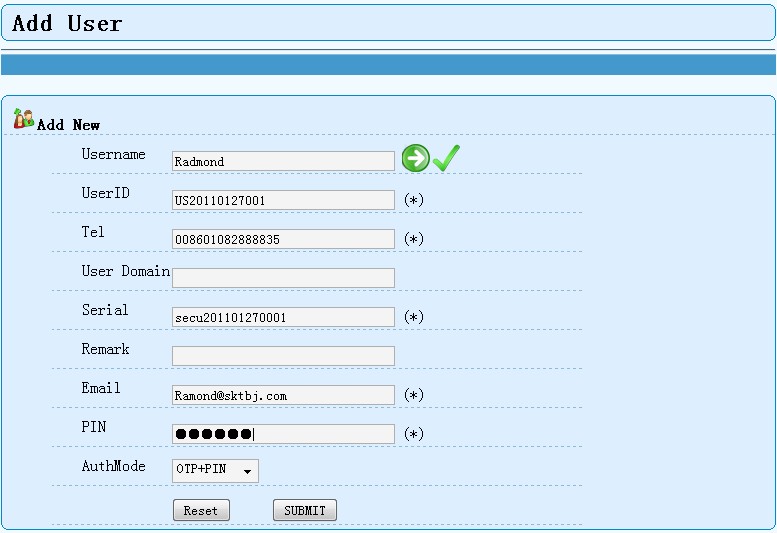Click the UserID label
777x533 pixels.
(x=106, y=193)
